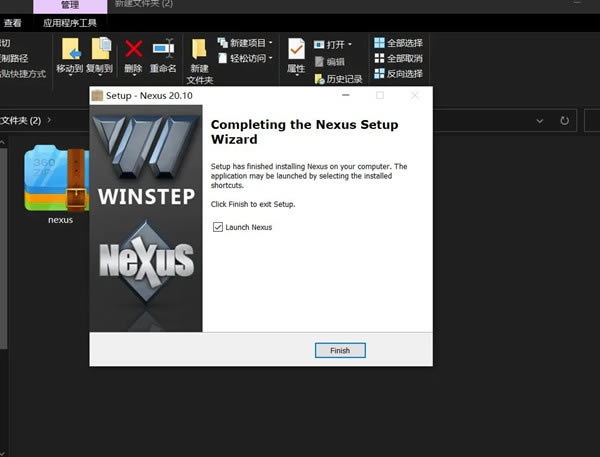This screenshot has height=457, width=600.
Task: Click the 文件夹 (2) breadcrumb in address bar
Action: pyautogui.click(x=20, y=121)
